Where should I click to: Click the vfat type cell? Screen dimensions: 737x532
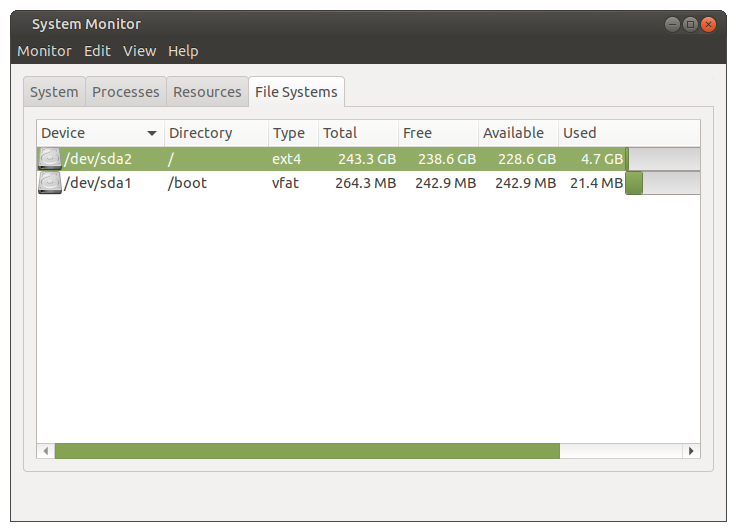[285, 183]
